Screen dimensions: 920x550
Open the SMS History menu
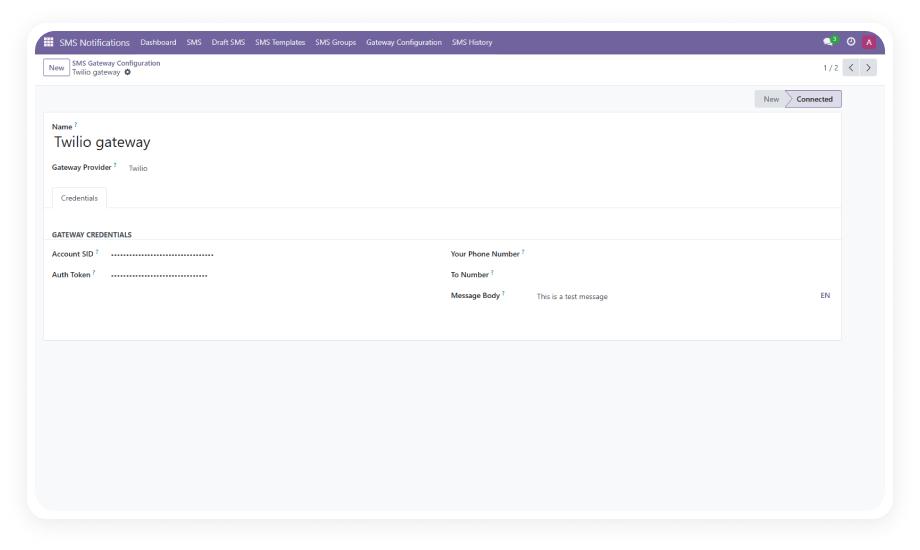(472, 42)
